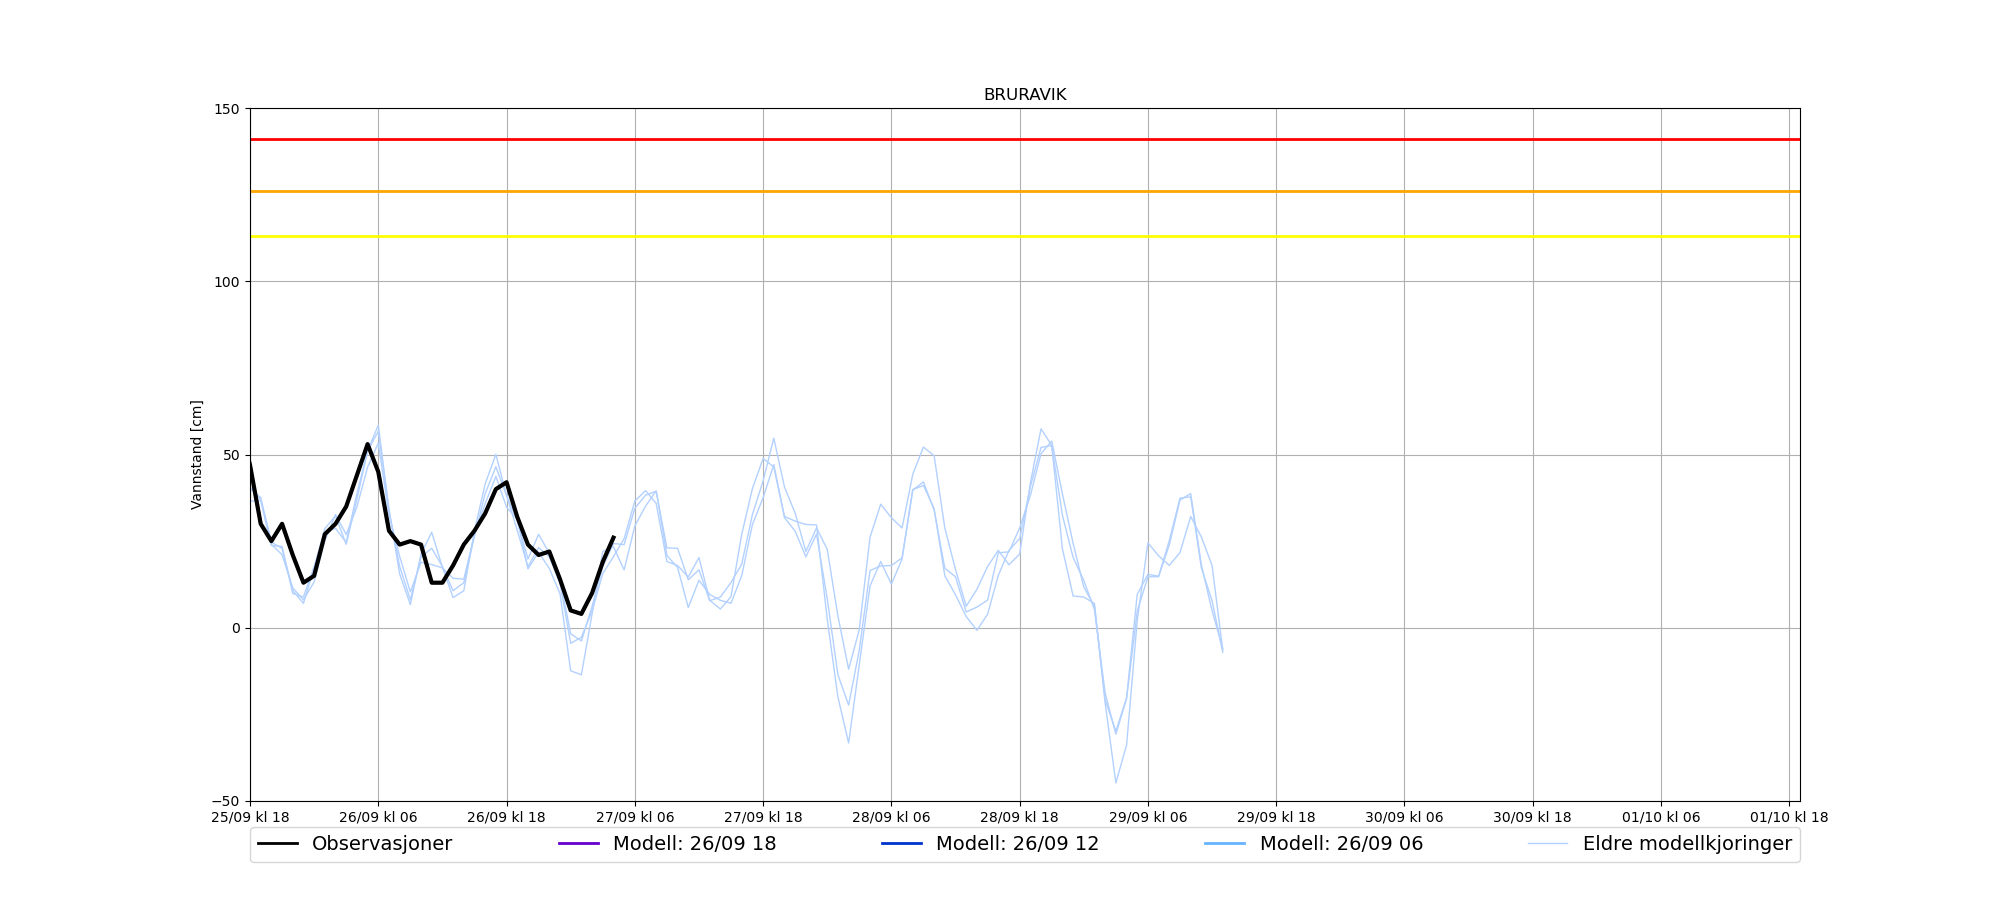Click the 0 y-axis tick label

(x=237, y=628)
